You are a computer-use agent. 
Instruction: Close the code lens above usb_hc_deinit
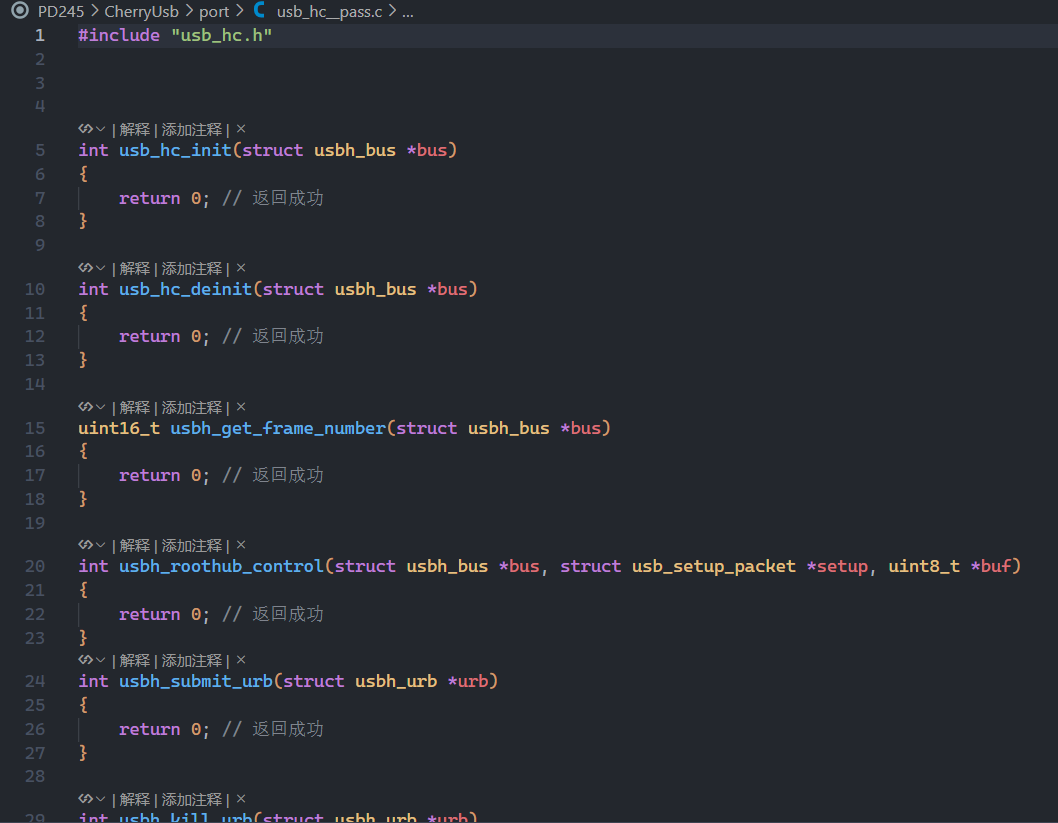point(241,268)
